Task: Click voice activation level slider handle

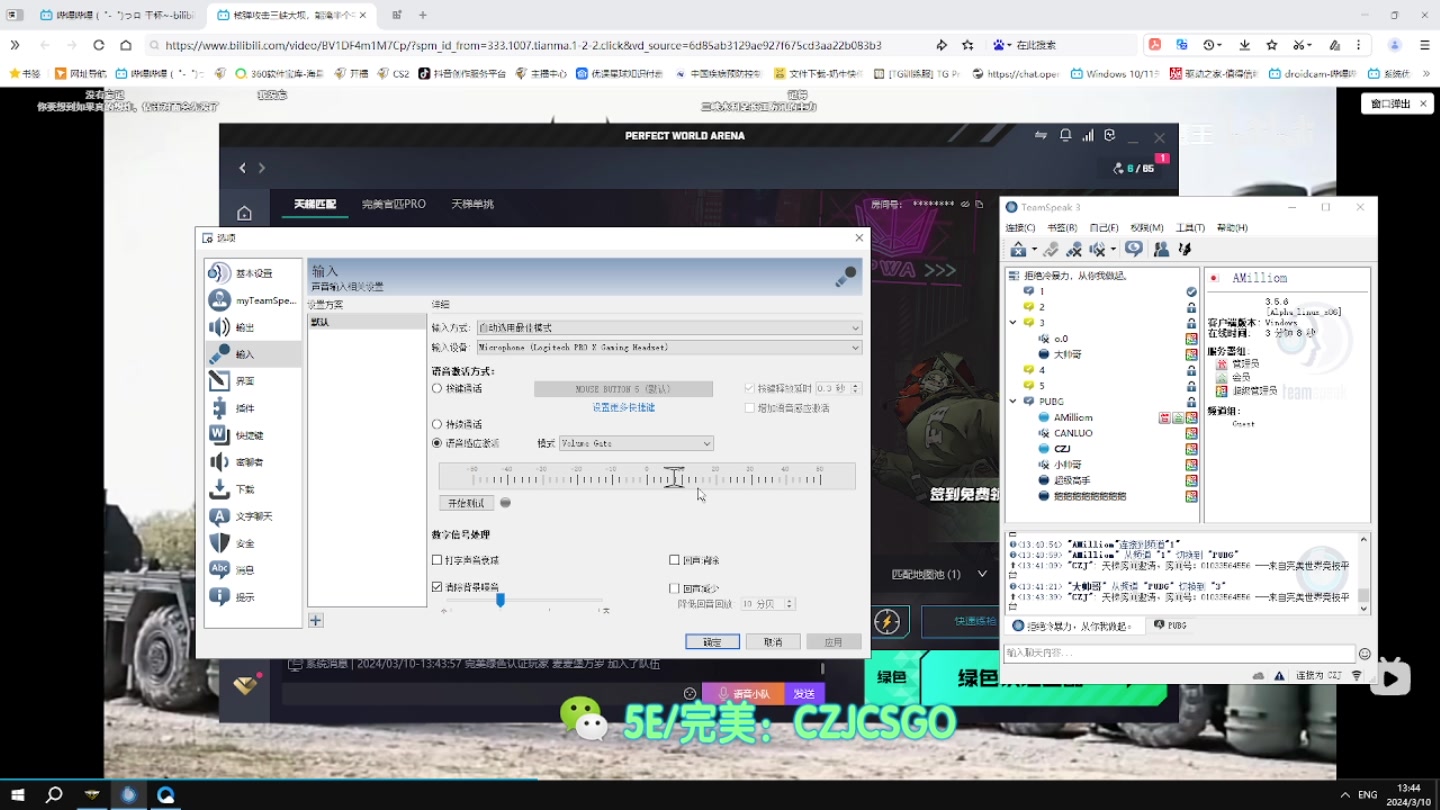Action: [x=675, y=477]
